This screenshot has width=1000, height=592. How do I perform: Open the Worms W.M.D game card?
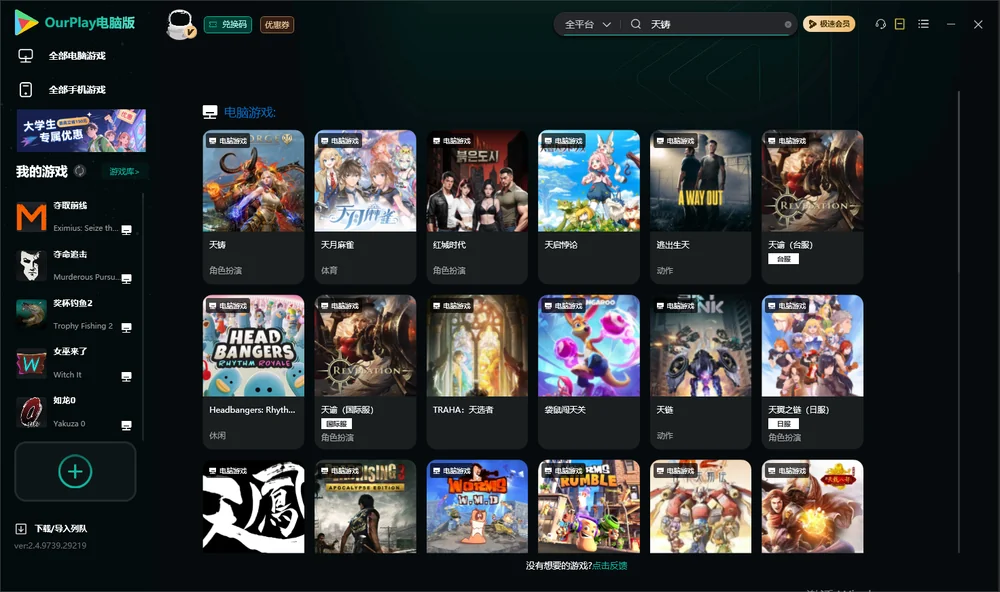(x=477, y=507)
